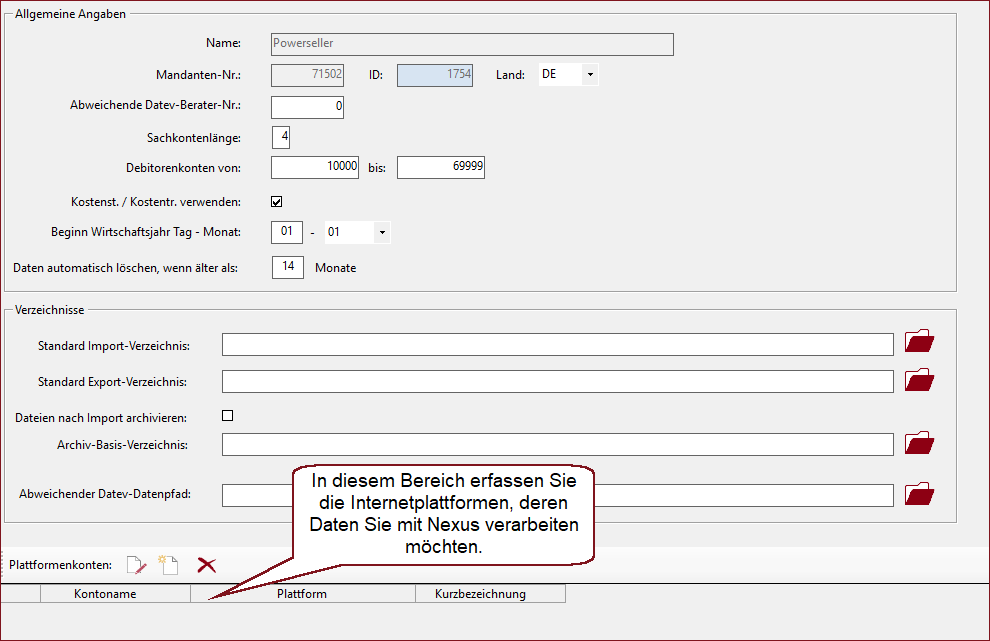Screen dimensions: 990x641
Task: Click the Standard Import-Verzeichnis text field
Action: (557, 345)
